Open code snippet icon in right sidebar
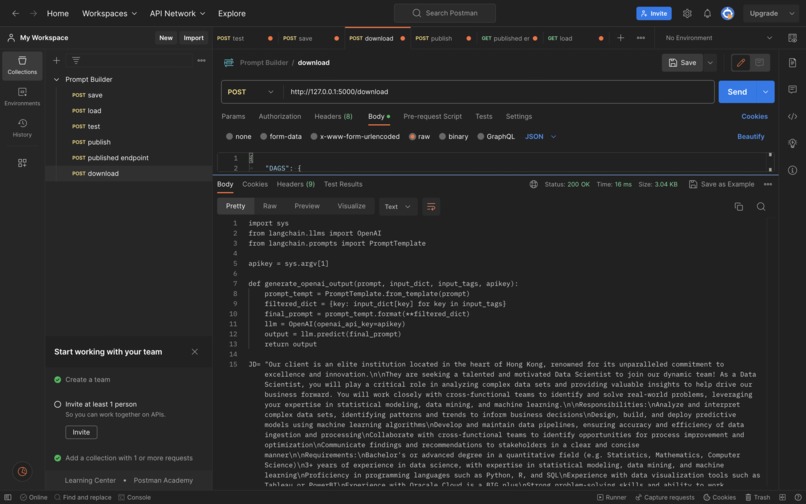Viewport: 806px width, 504px height. pos(792,116)
